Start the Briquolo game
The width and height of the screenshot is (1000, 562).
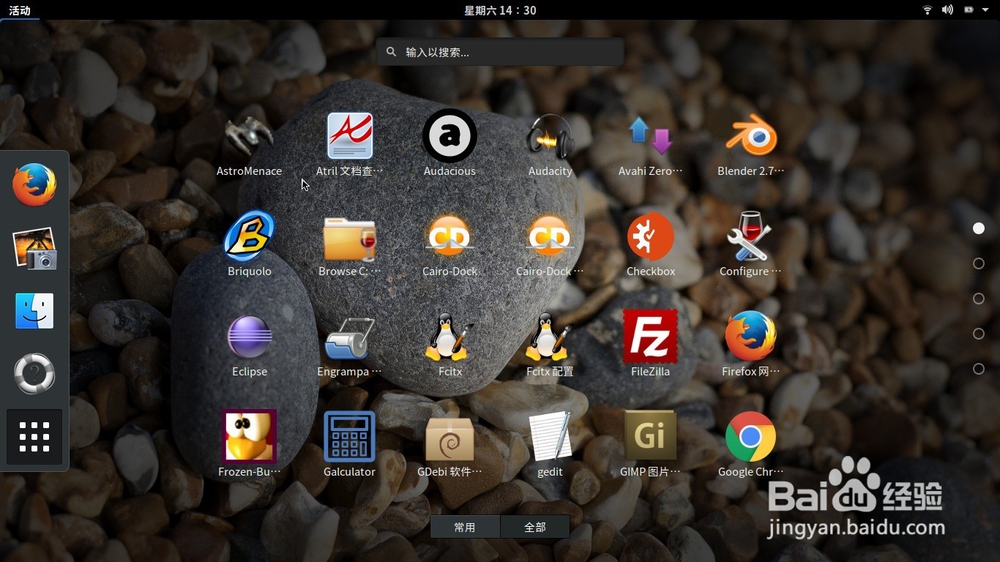click(x=249, y=244)
